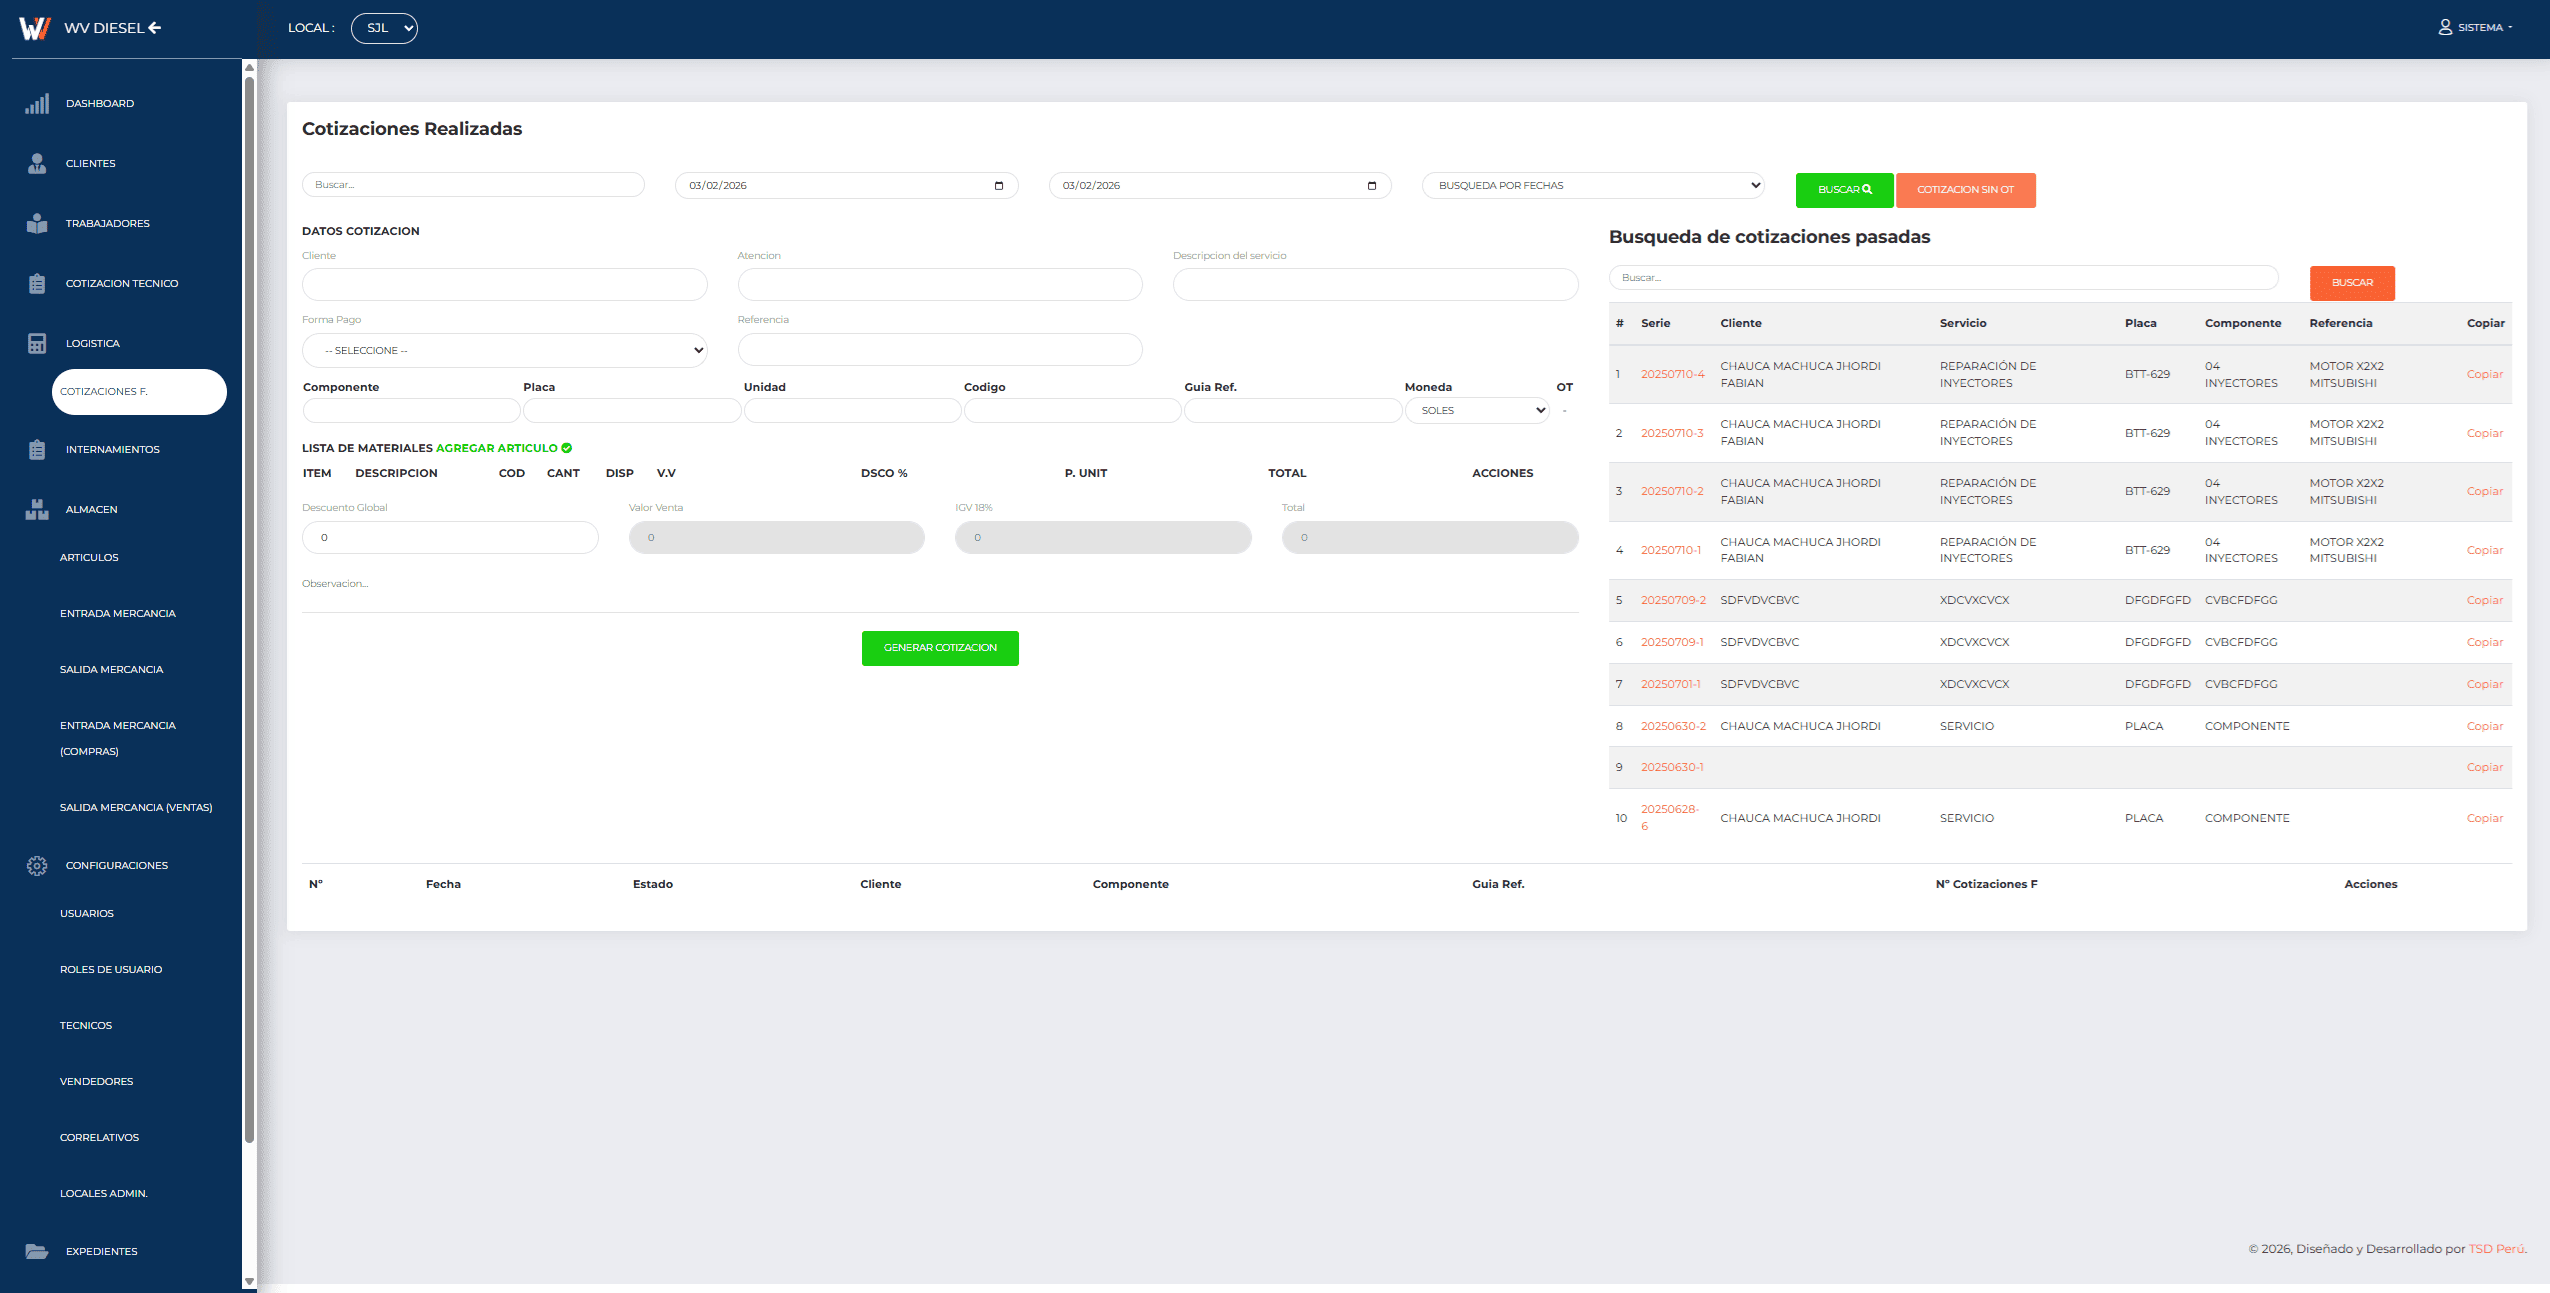Click the Dashboard bar chart icon
Viewport: 2550px width, 1293px height.
click(x=37, y=104)
